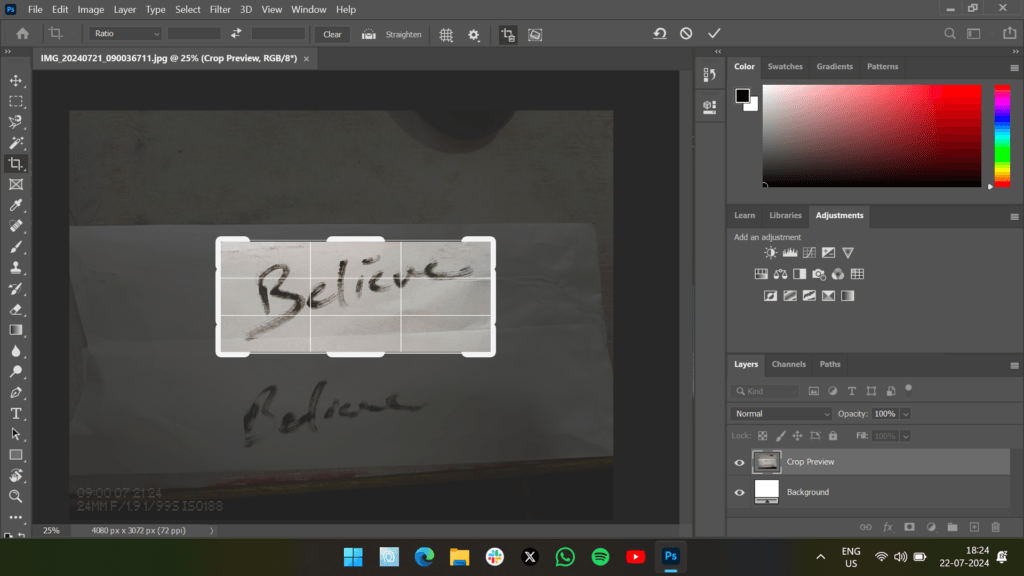Image resolution: width=1024 pixels, height=576 pixels.
Task: Open Adjustments panel options menu
Action: (1014, 217)
